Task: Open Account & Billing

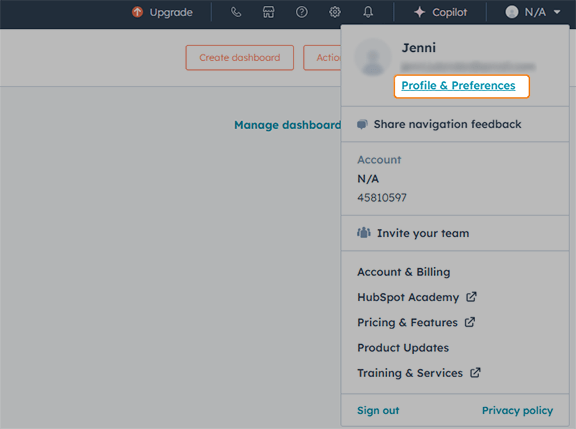Action: pyautogui.click(x=404, y=272)
